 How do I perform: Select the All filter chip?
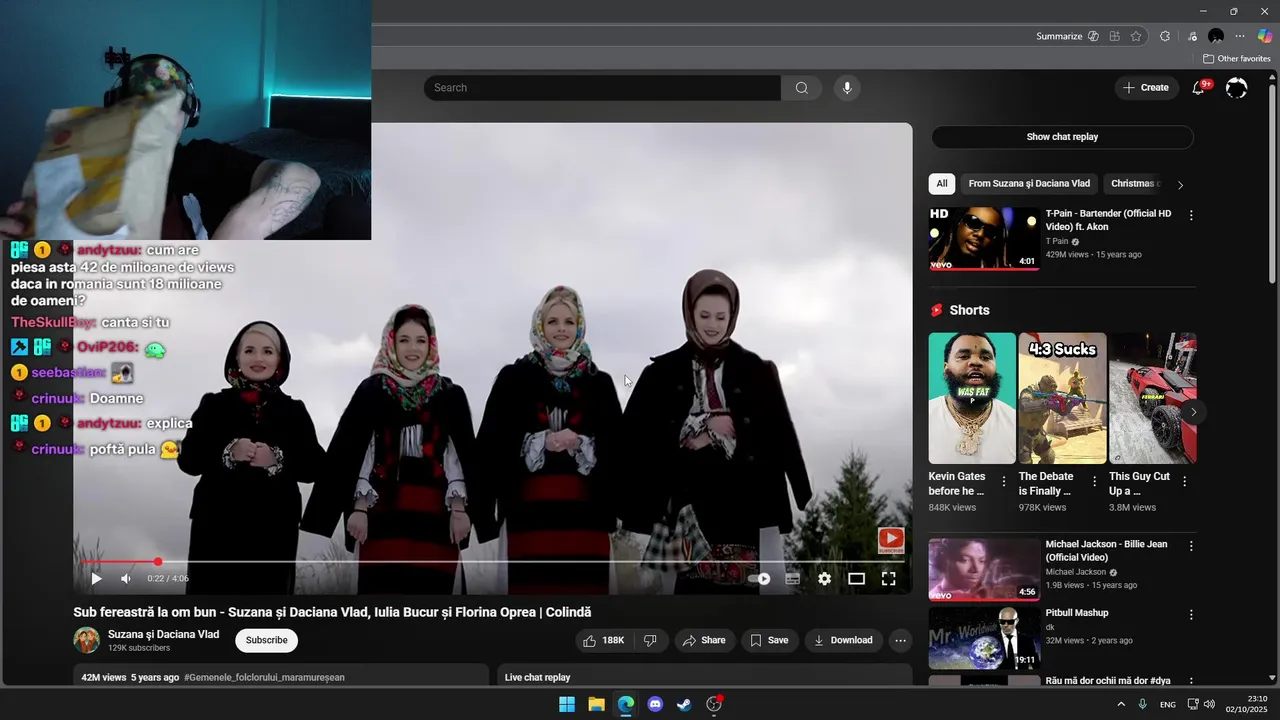pos(942,184)
